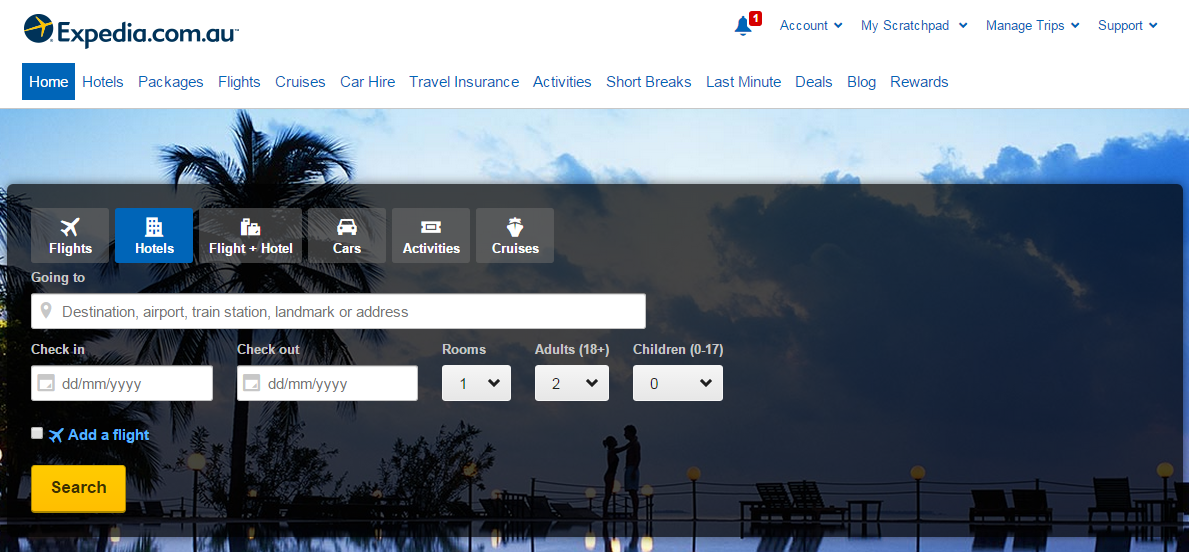Select the Flights search tab
Image resolution: width=1189 pixels, height=552 pixels.
(x=70, y=236)
